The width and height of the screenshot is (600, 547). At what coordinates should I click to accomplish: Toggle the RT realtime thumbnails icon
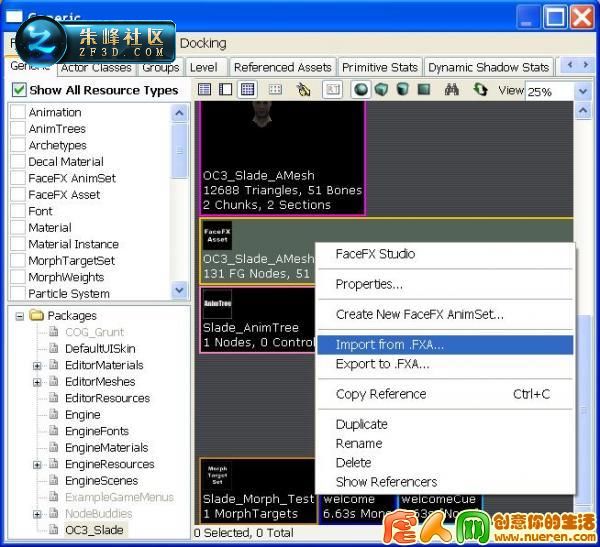(332, 90)
